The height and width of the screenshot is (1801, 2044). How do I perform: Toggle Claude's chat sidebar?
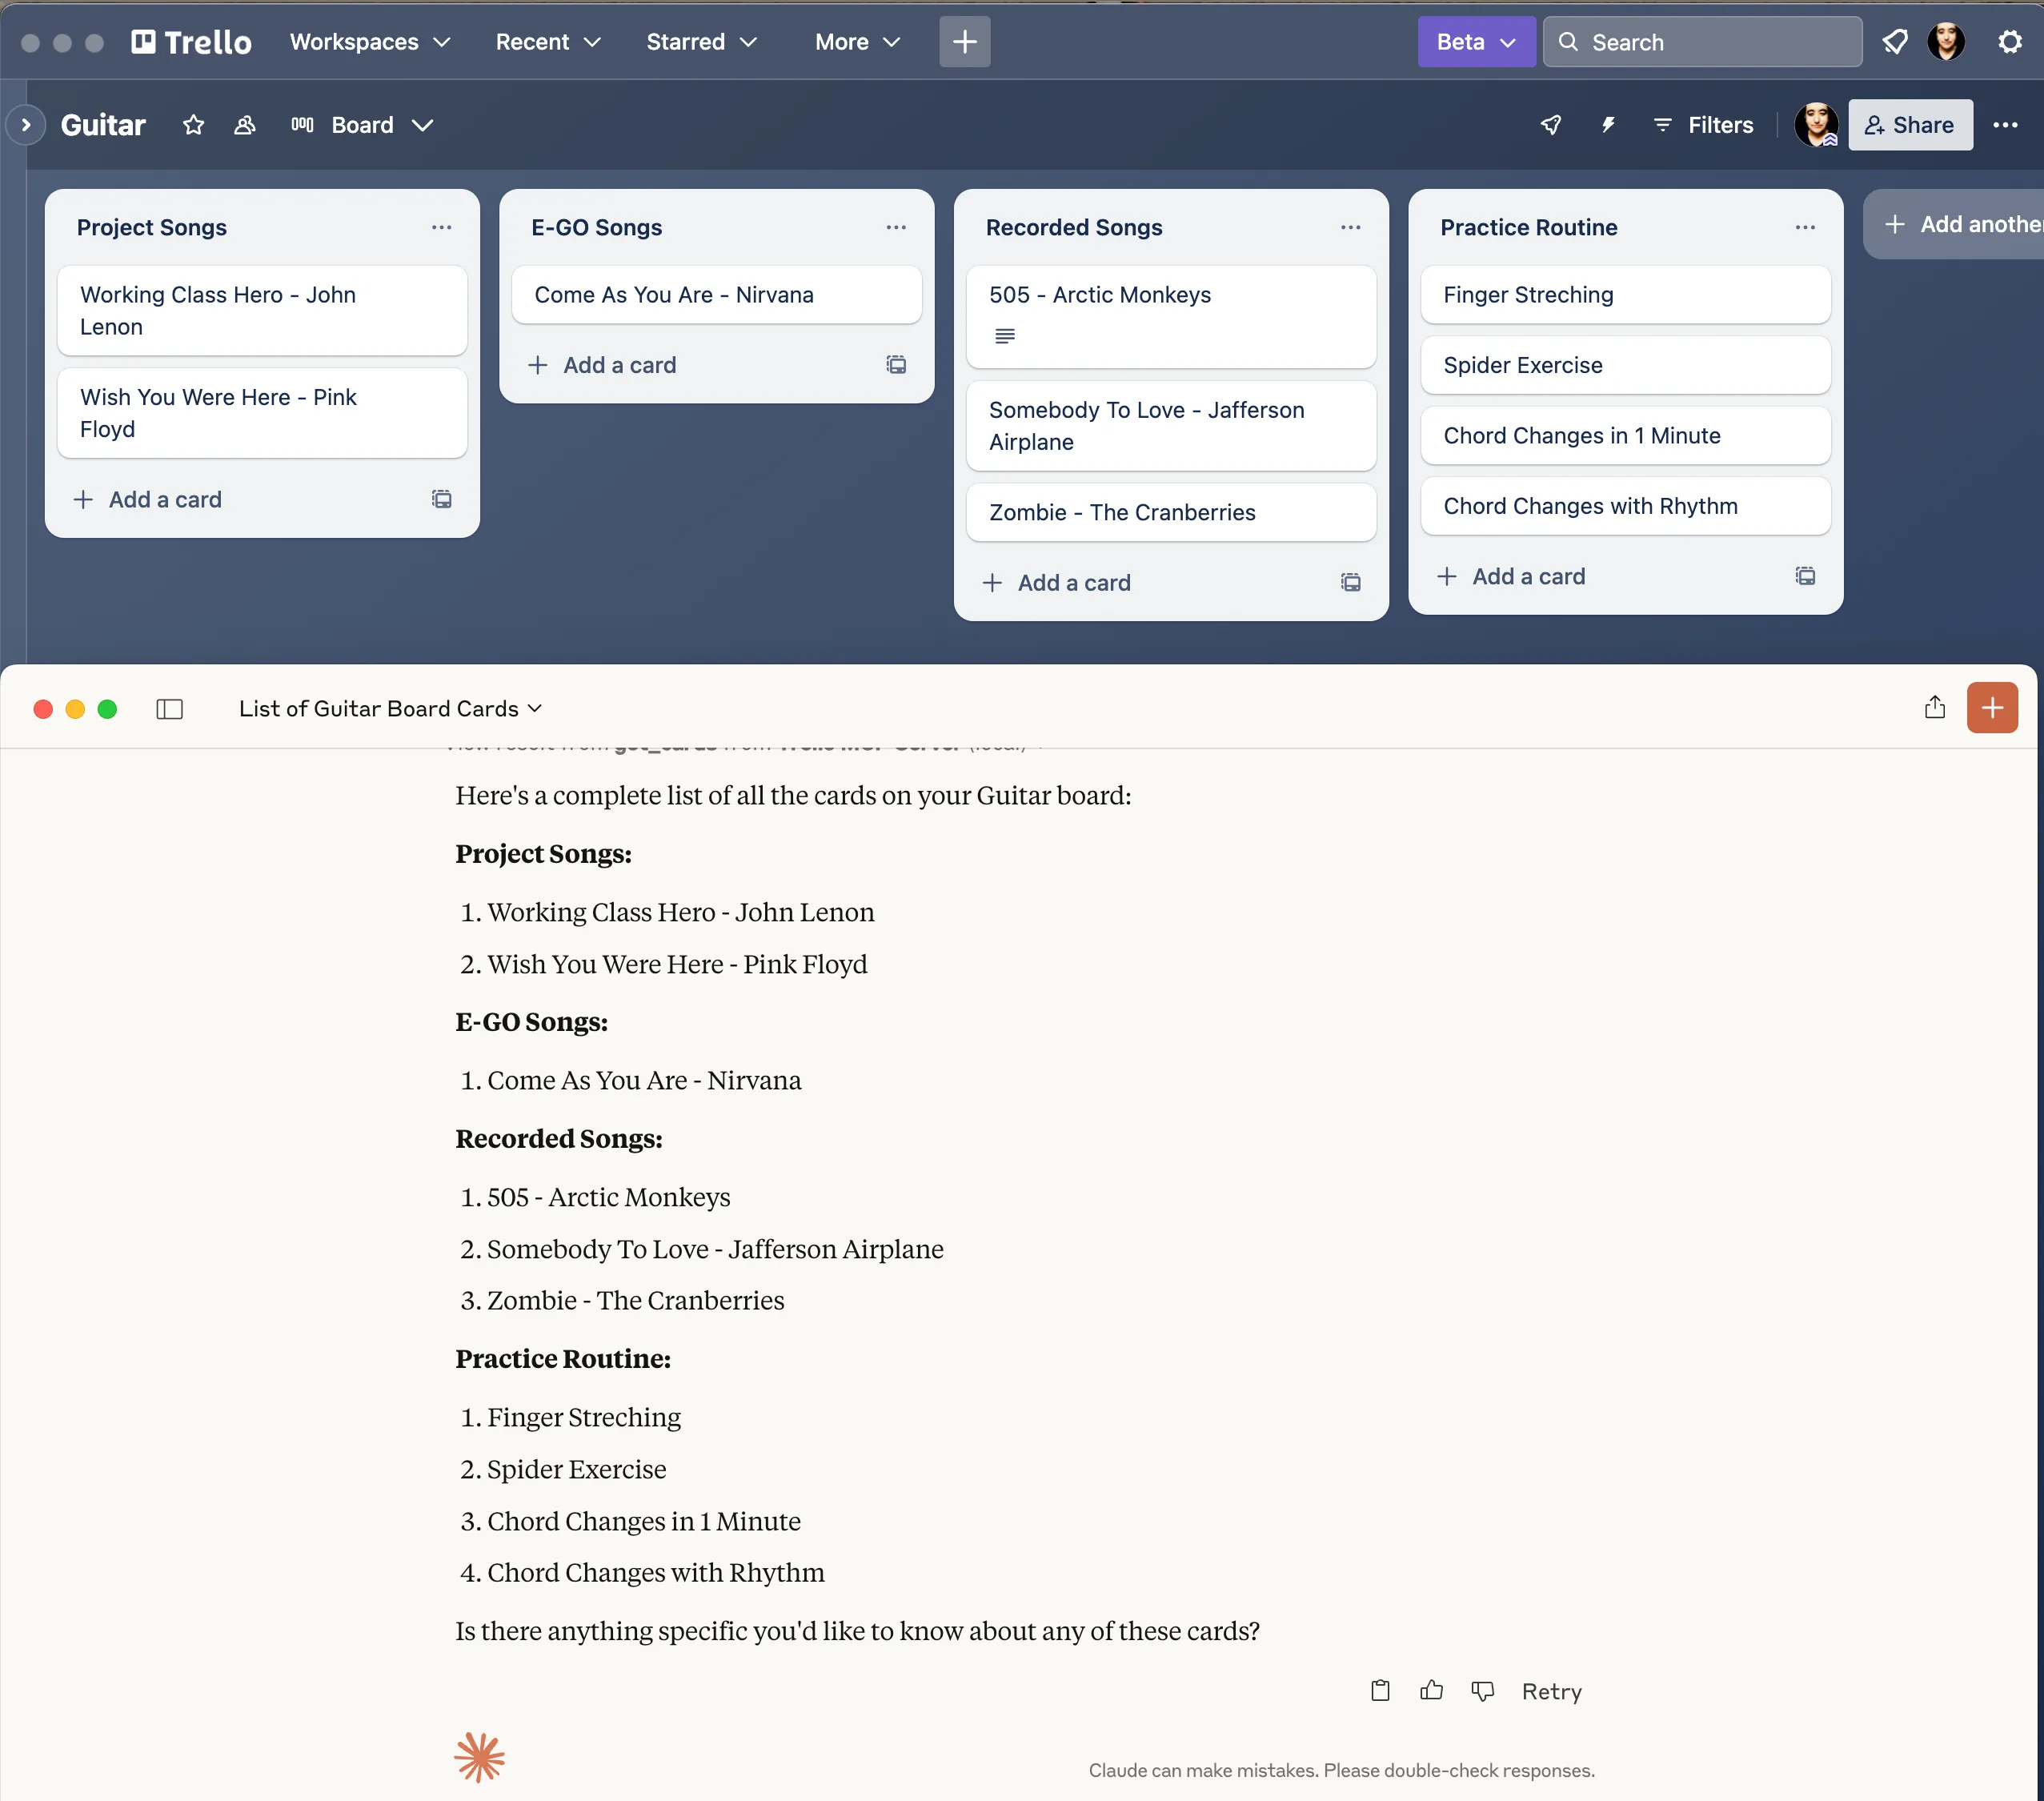pos(168,708)
